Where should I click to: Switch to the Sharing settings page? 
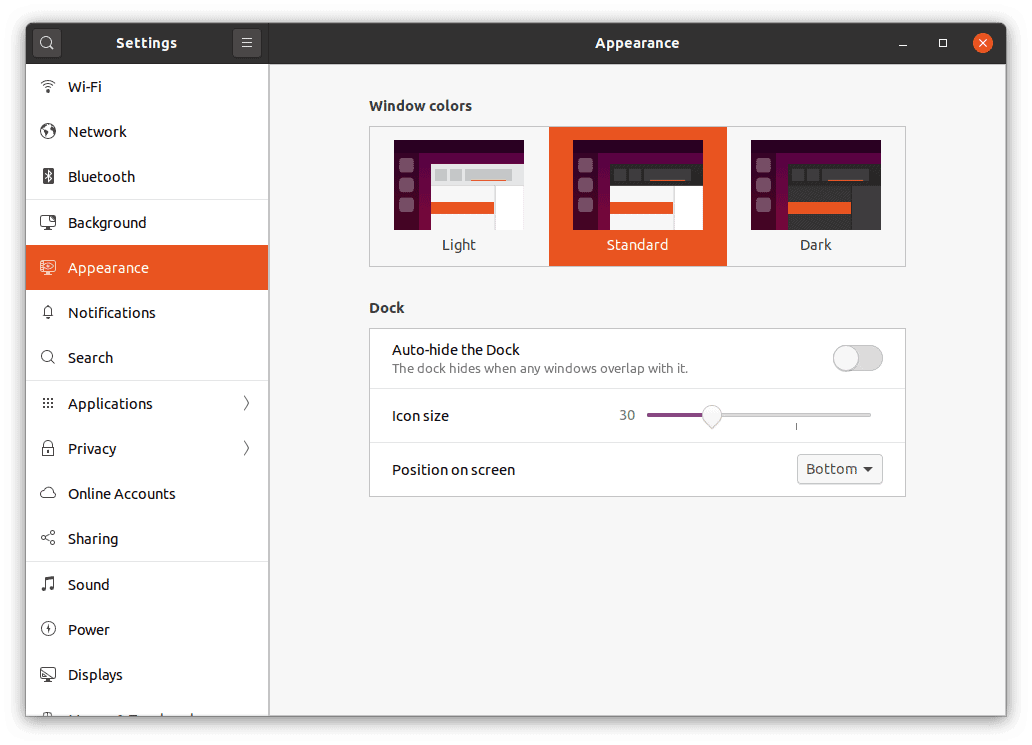91,538
